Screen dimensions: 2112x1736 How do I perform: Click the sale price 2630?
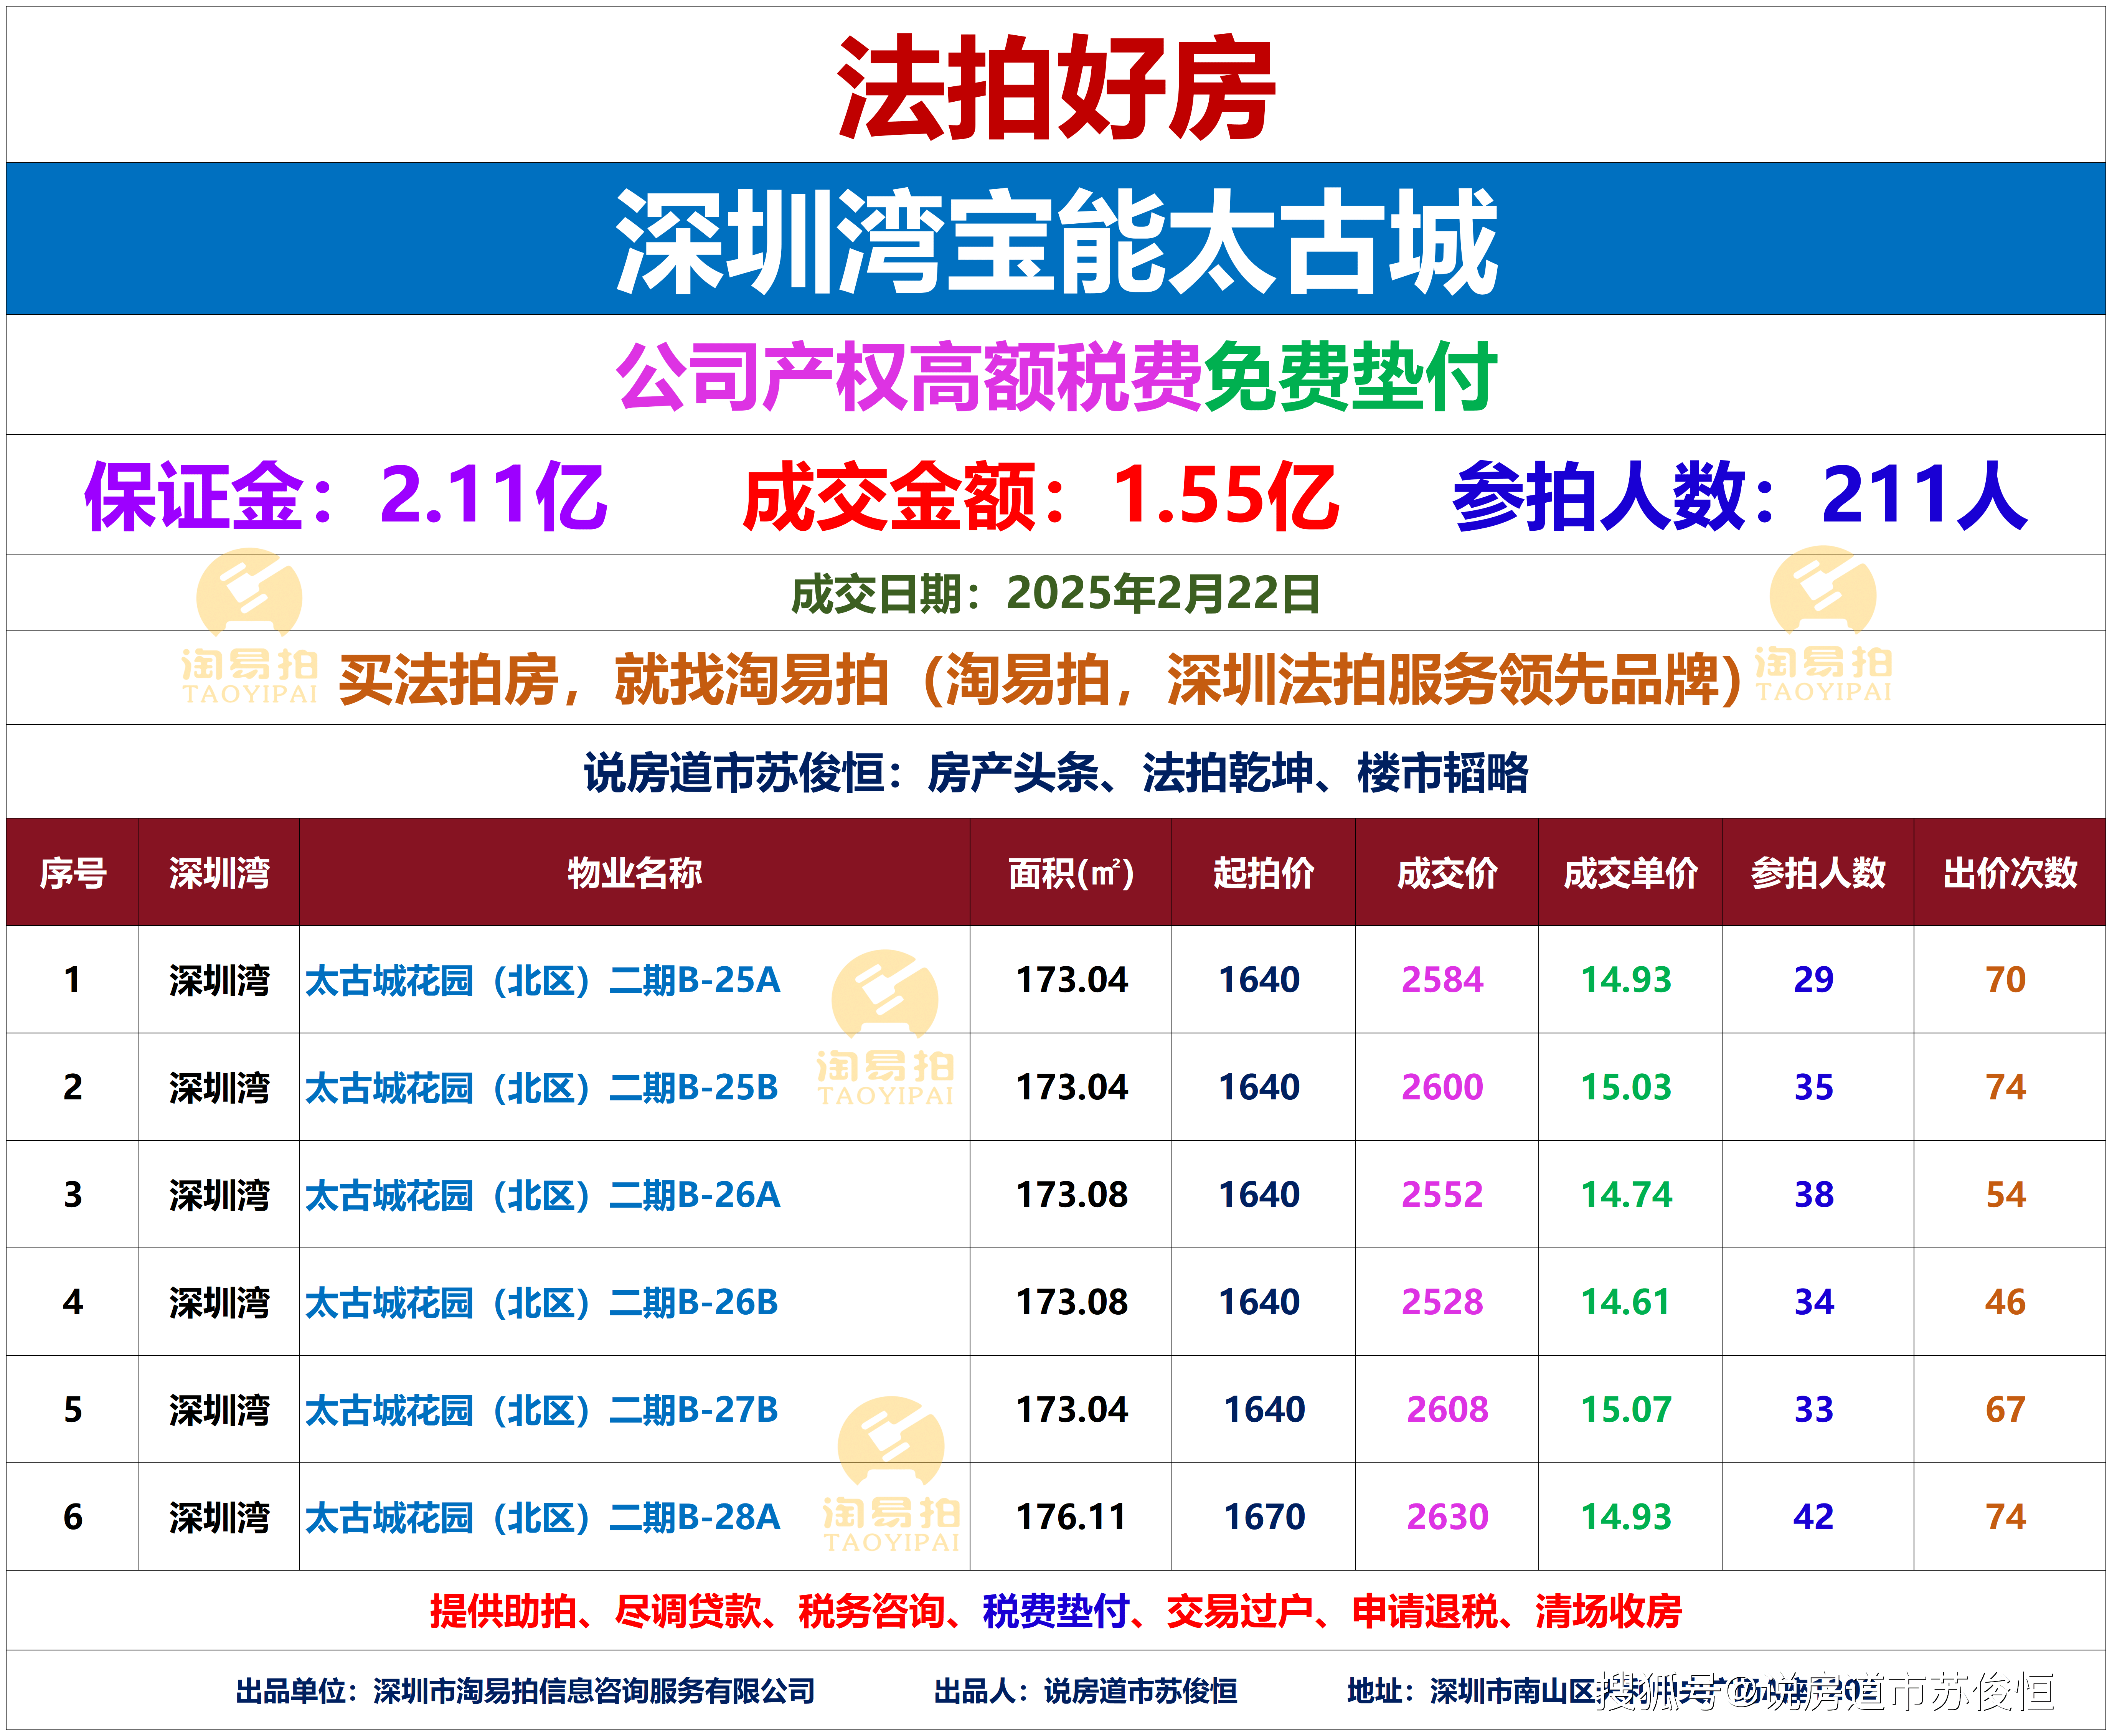[1448, 1517]
